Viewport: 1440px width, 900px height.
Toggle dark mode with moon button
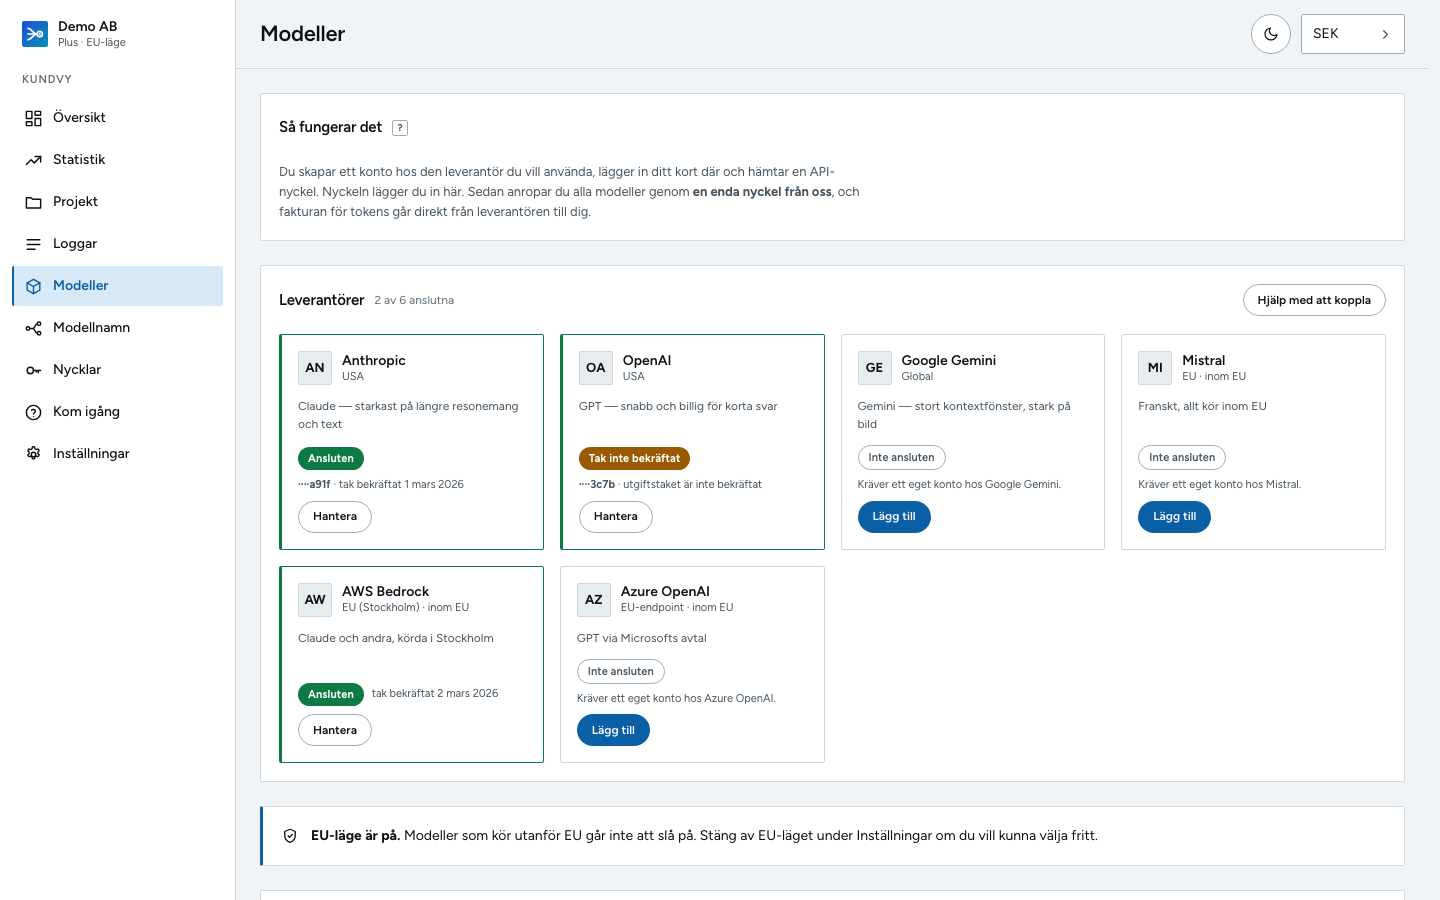pyautogui.click(x=1271, y=34)
